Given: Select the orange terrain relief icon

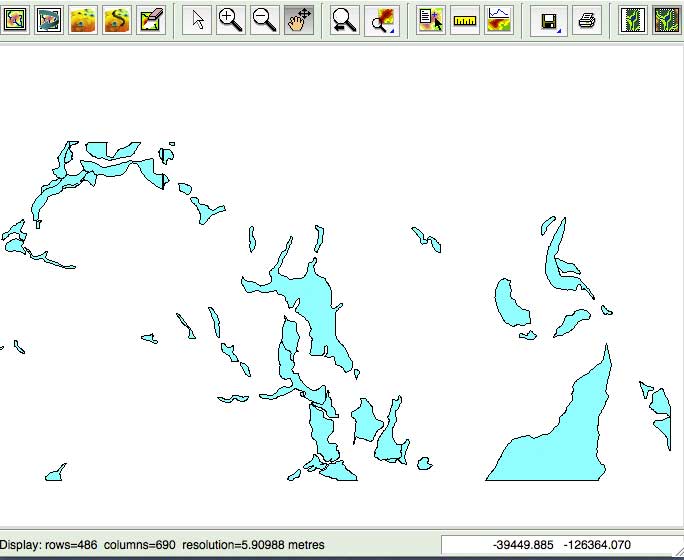Looking at the screenshot, I should tap(83, 20).
